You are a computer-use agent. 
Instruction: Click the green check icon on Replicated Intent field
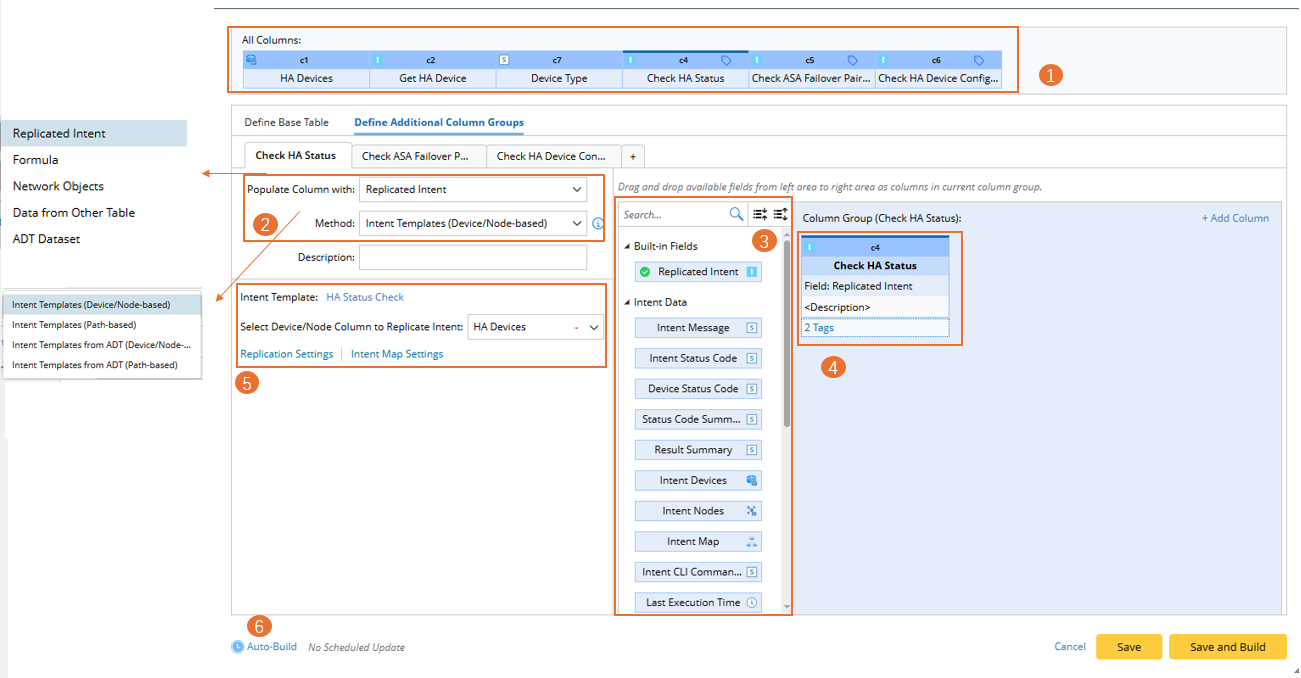click(646, 272)
